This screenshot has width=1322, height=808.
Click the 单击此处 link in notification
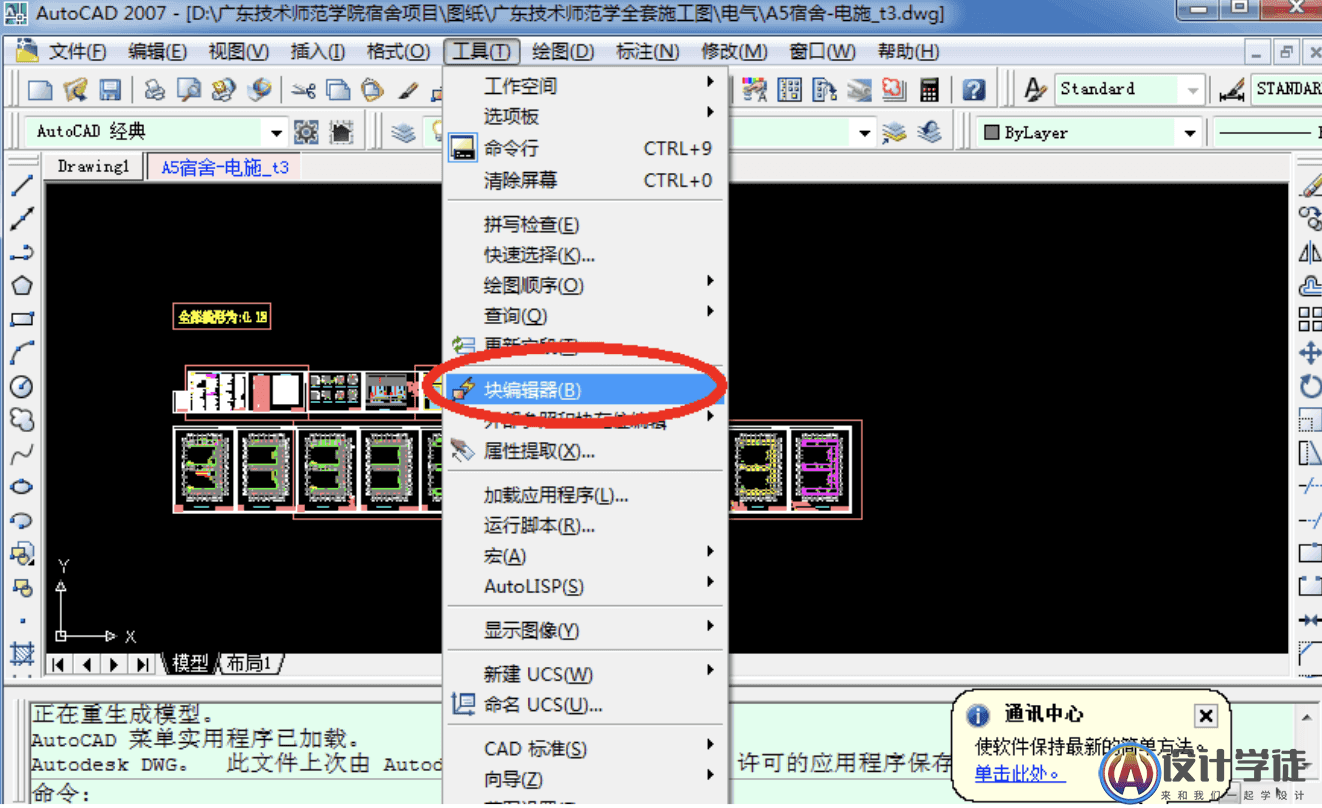(x=1020, y=774)
